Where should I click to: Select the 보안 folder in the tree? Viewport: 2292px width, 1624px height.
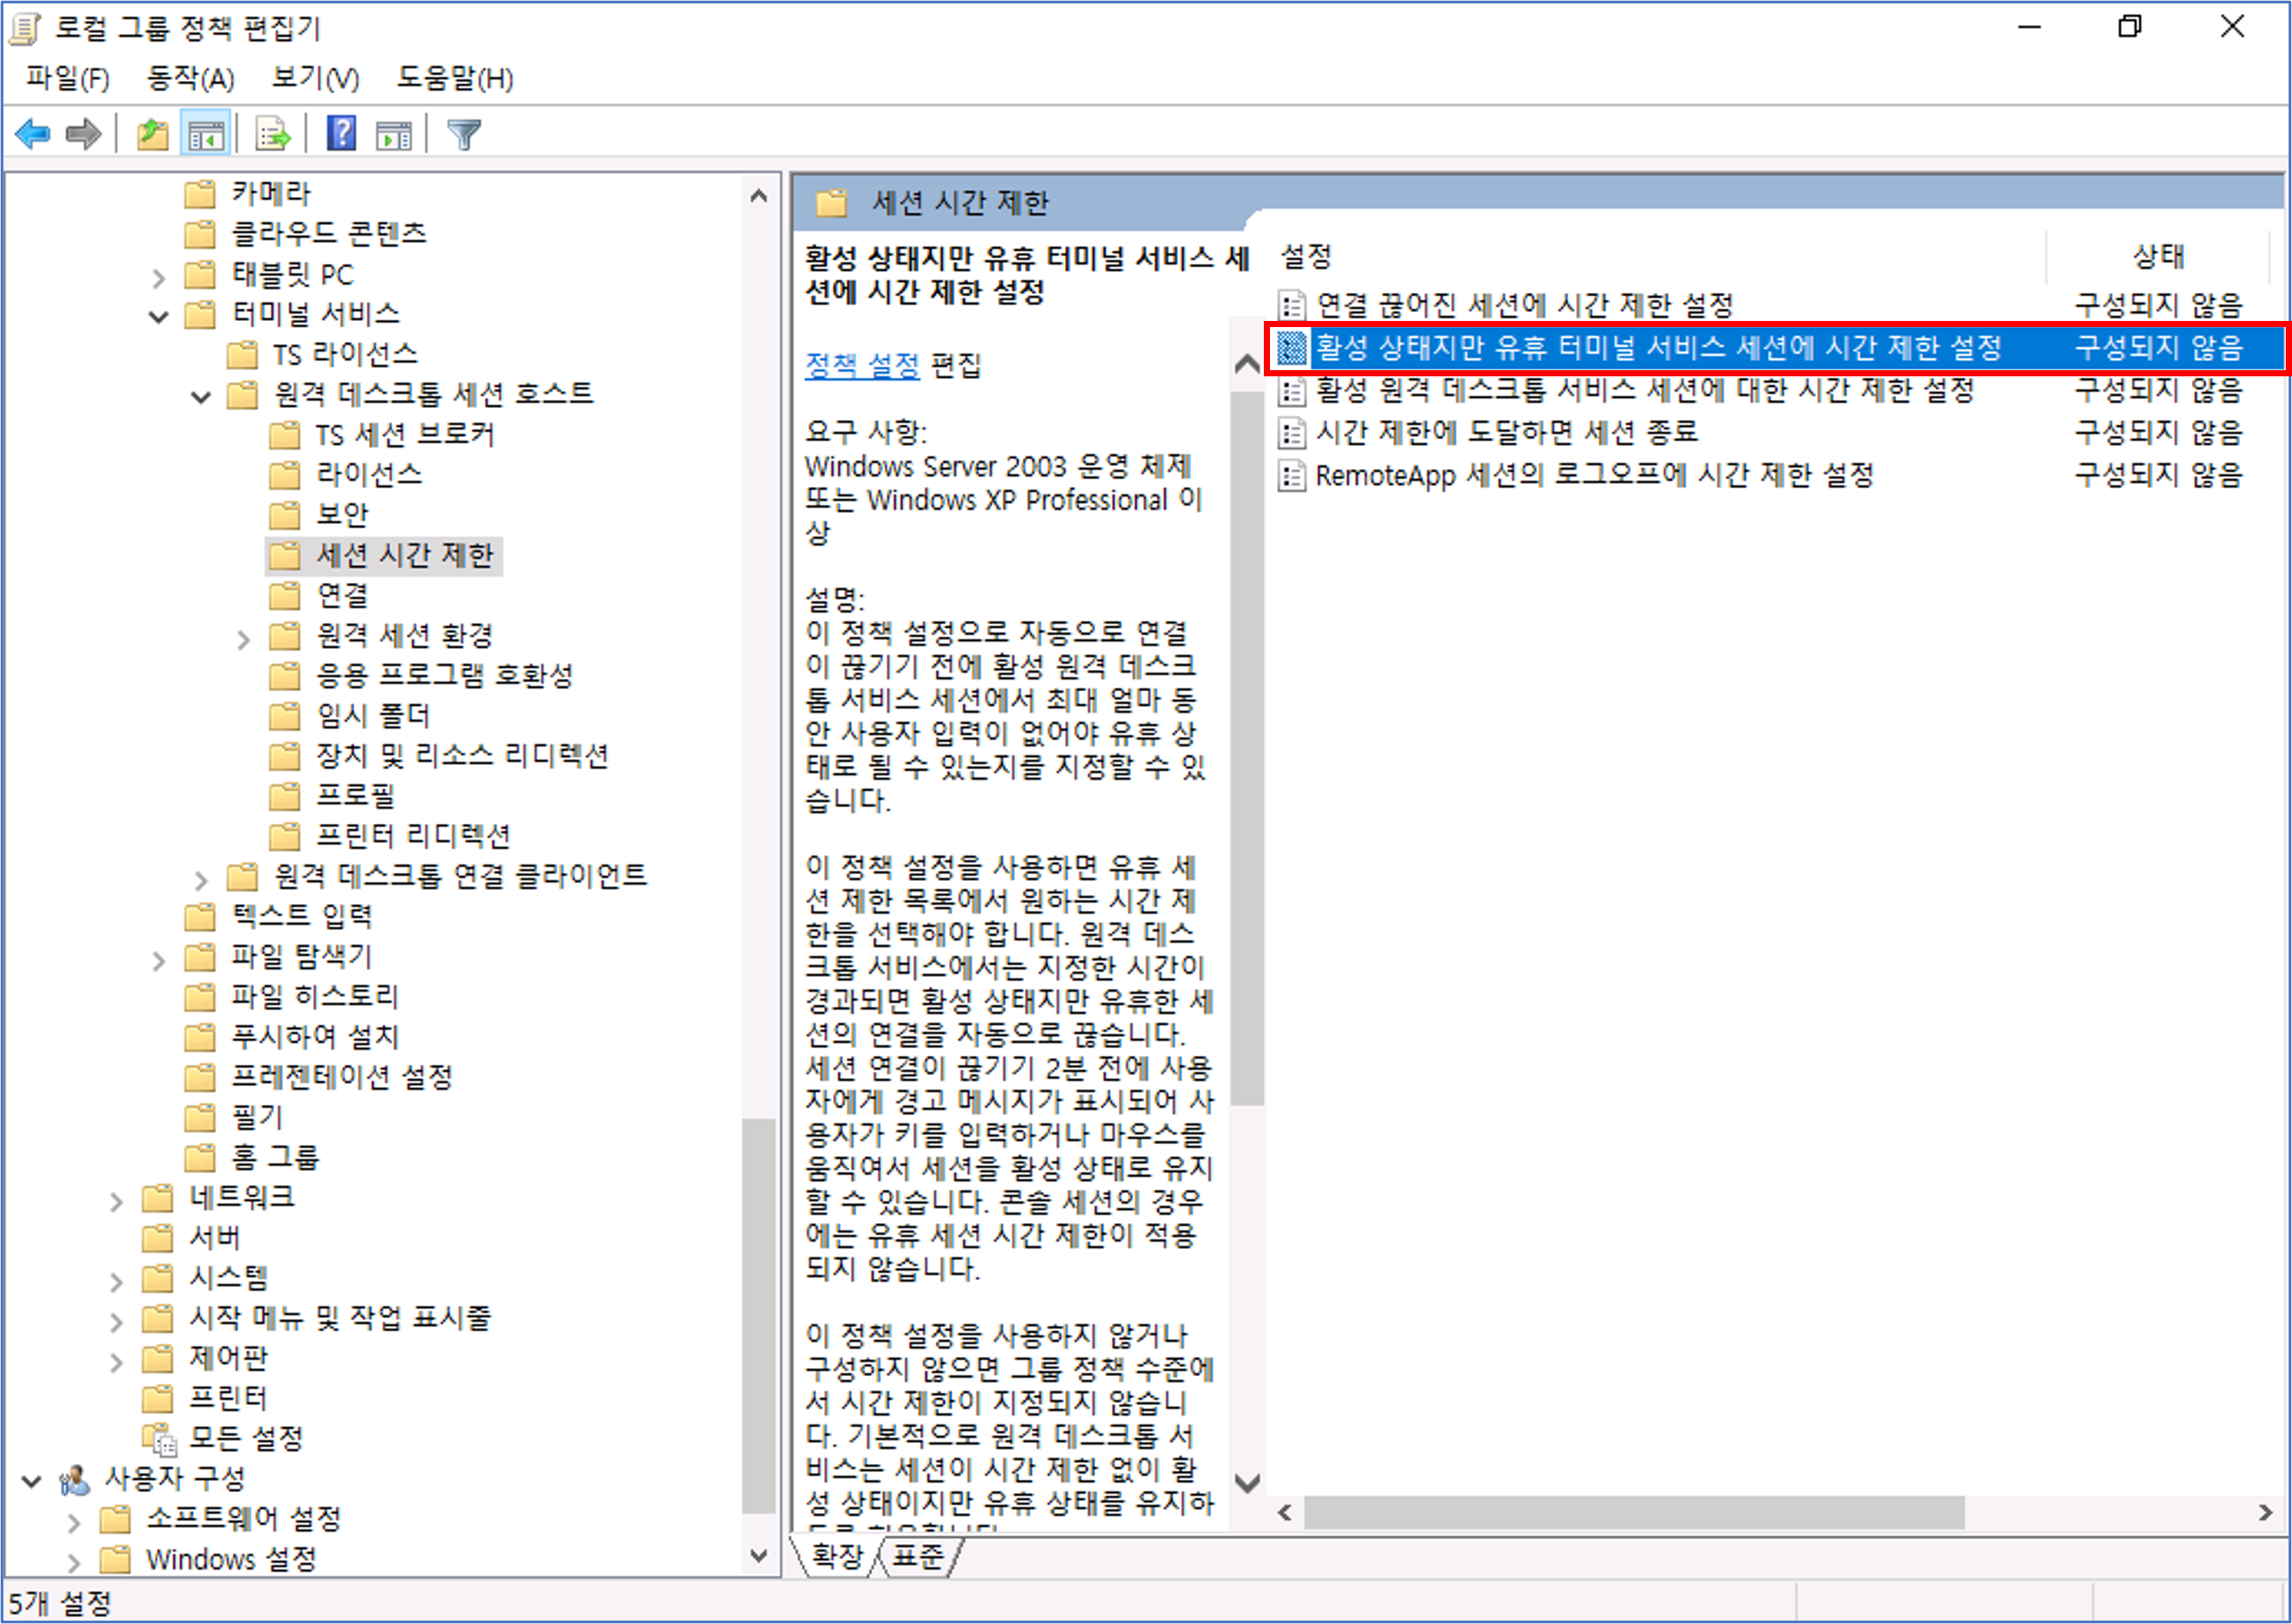click(x=342, y=514)
